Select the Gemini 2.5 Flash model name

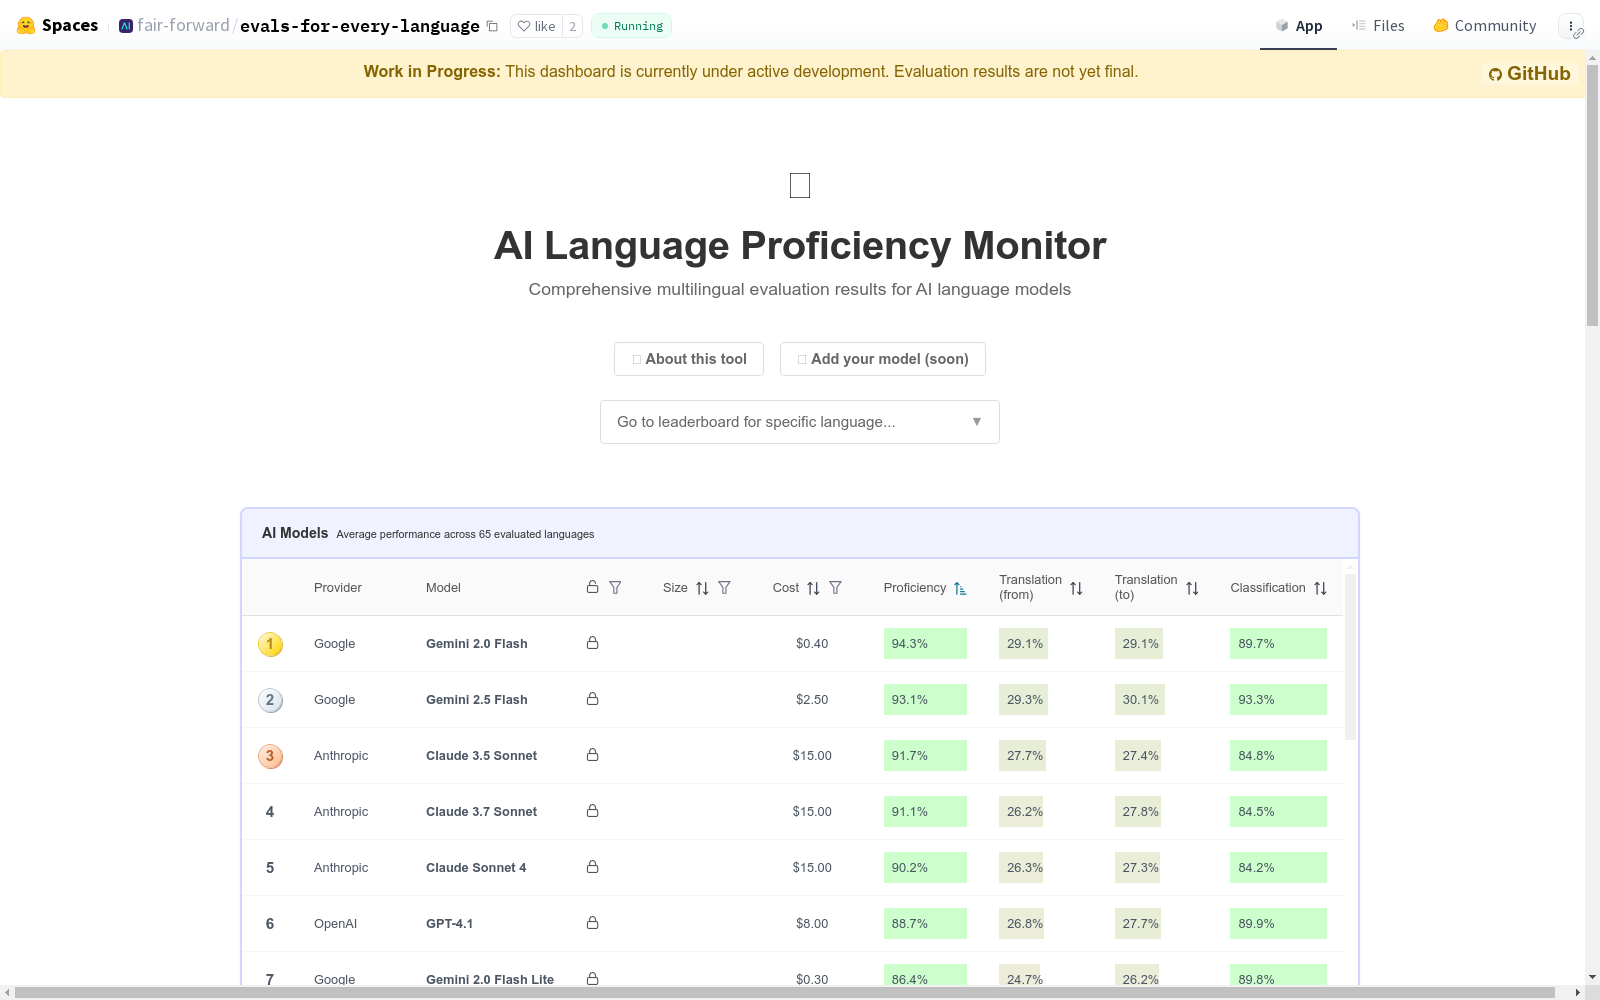477,700
